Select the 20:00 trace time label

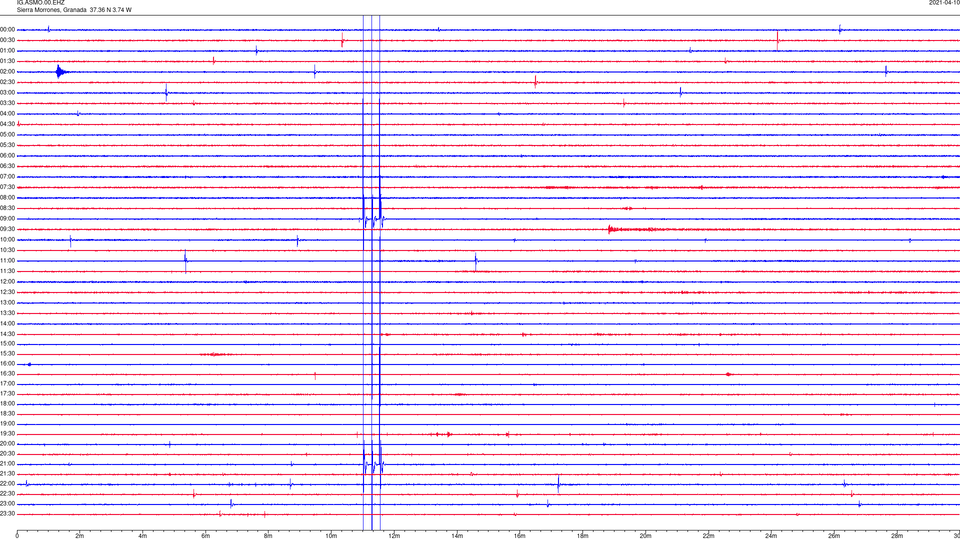(x=8, y=444)
